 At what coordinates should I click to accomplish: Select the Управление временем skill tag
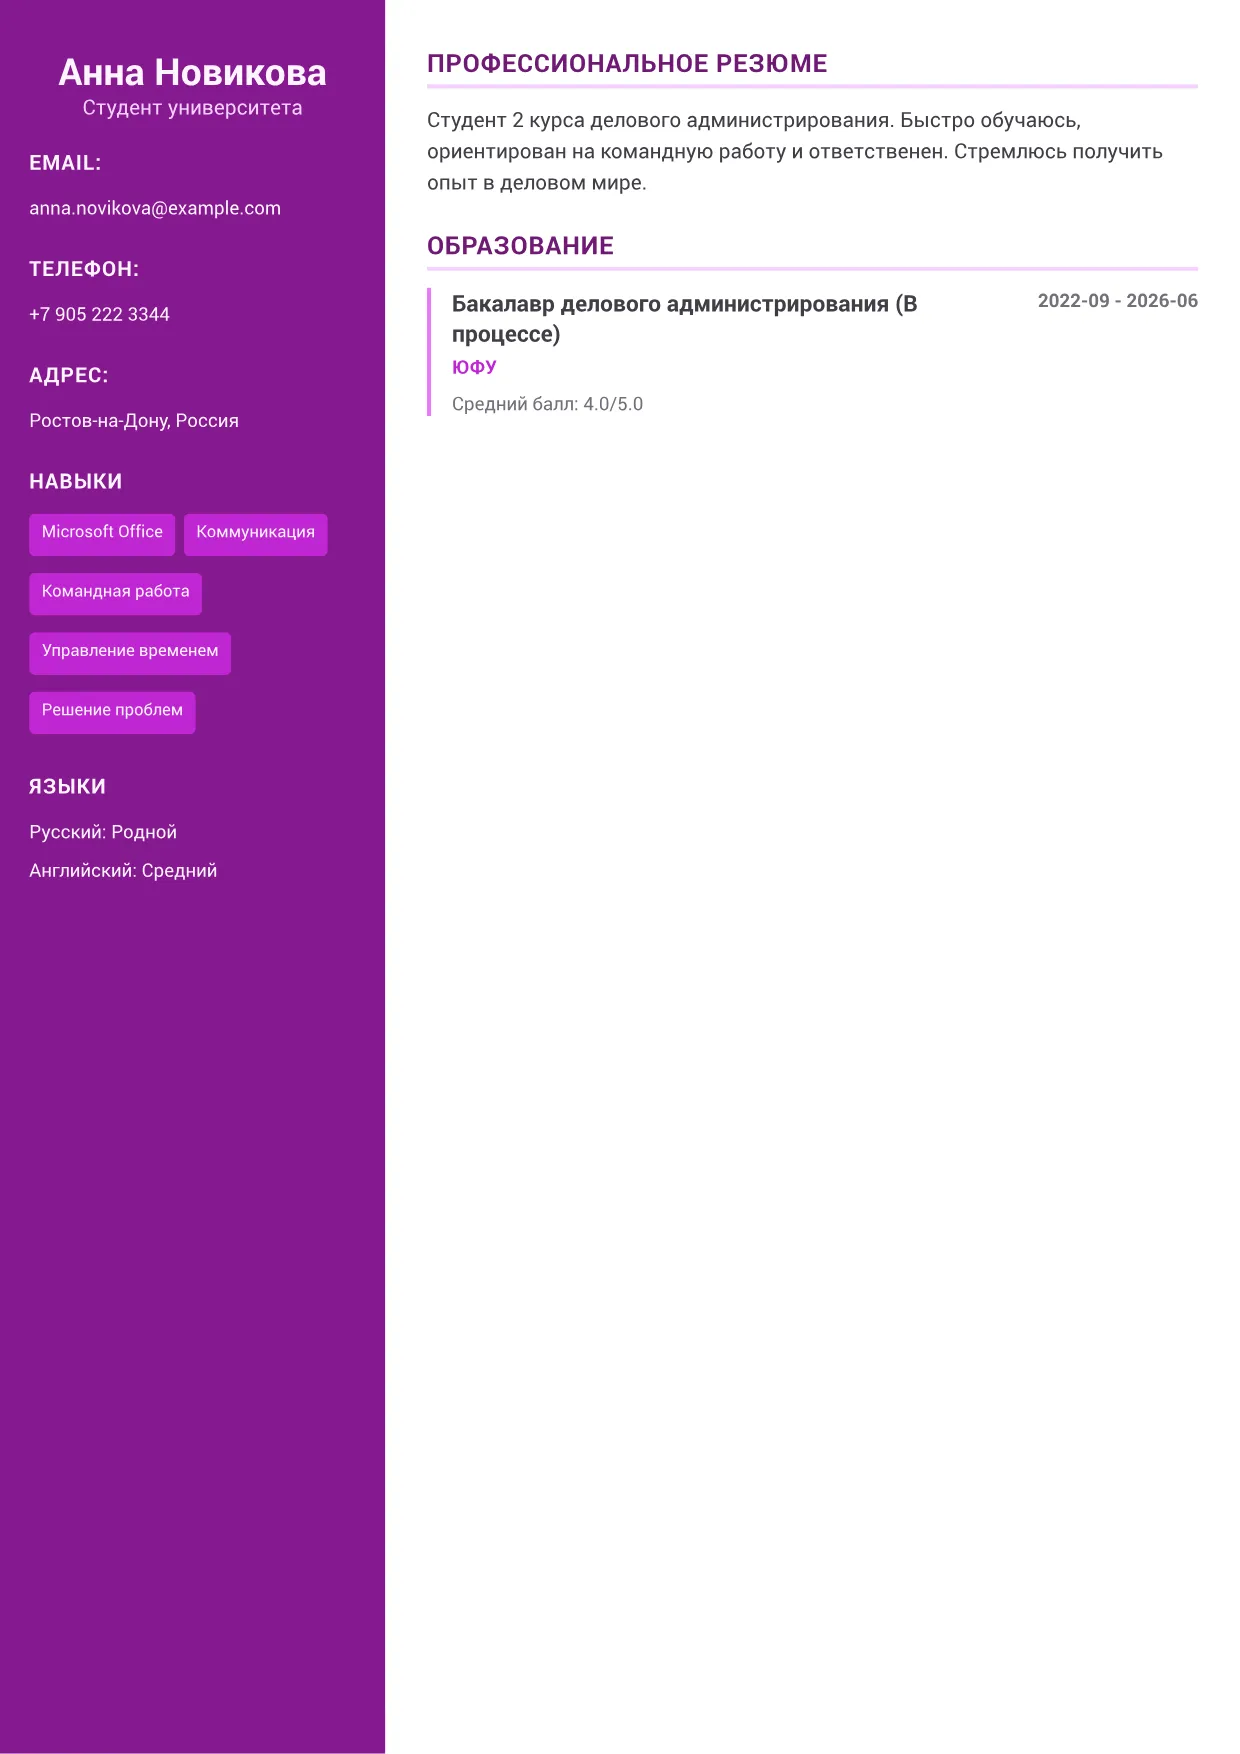pyautogui.click(x=130, y=651)
